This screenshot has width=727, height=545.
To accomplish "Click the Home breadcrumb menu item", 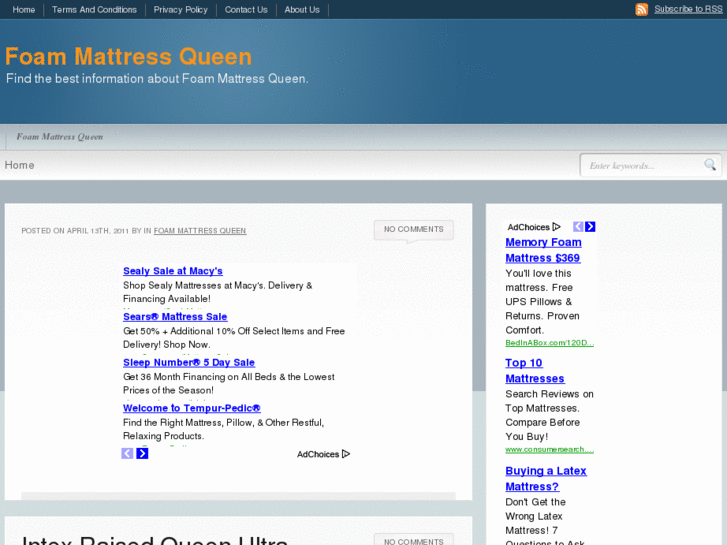I will [x=19, y=165].
